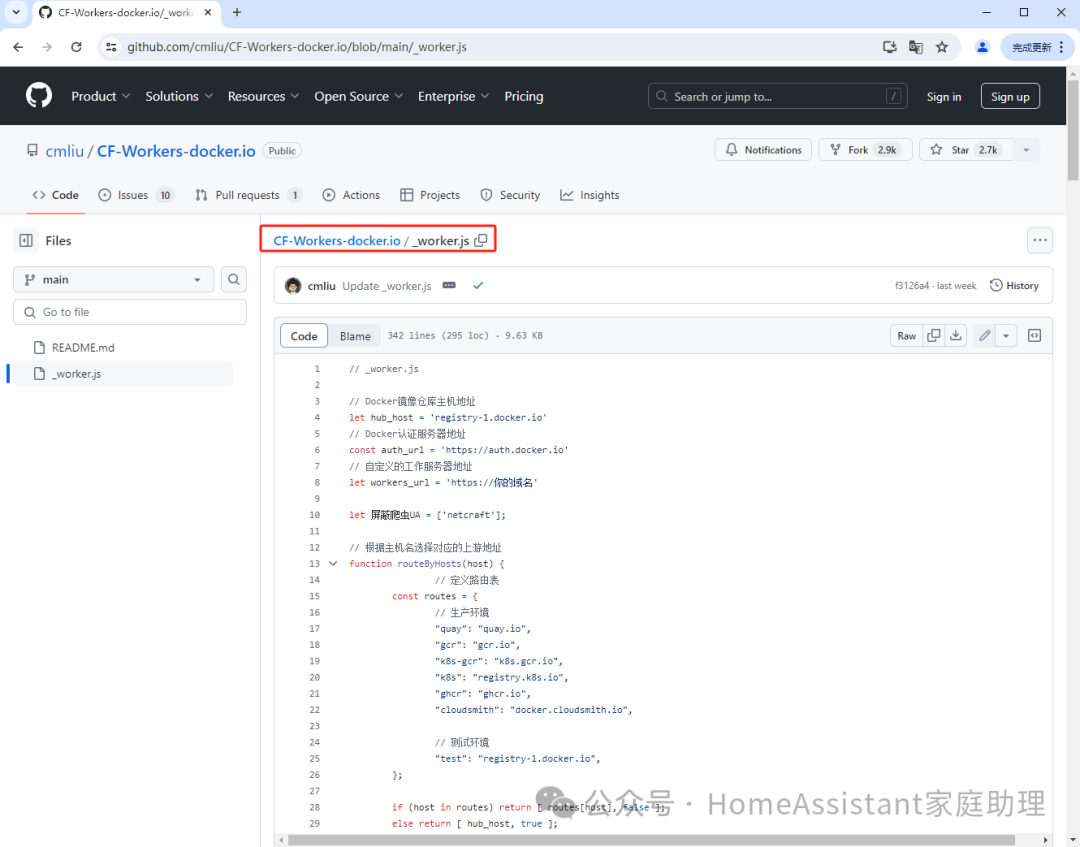Open more edit options dropdown arrow
Viewport: 1080px width, 847px height.
(x=1006, y=335)
